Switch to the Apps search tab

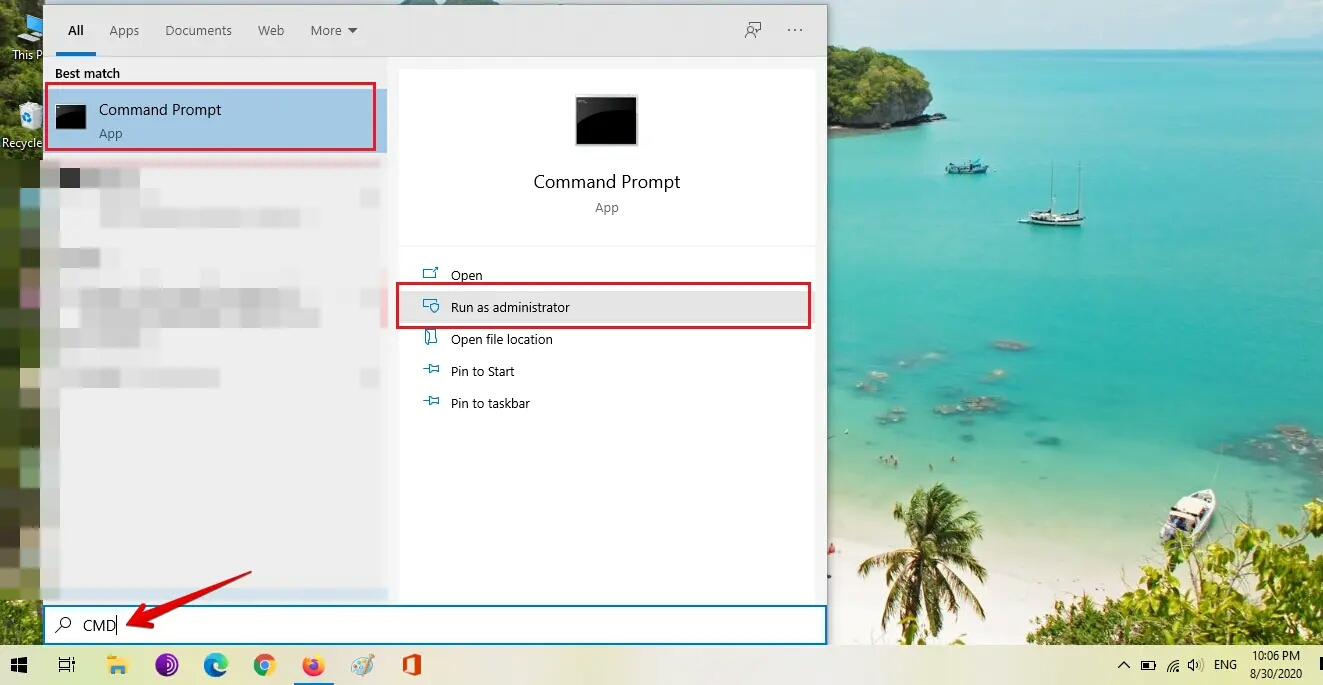point(124,31)
